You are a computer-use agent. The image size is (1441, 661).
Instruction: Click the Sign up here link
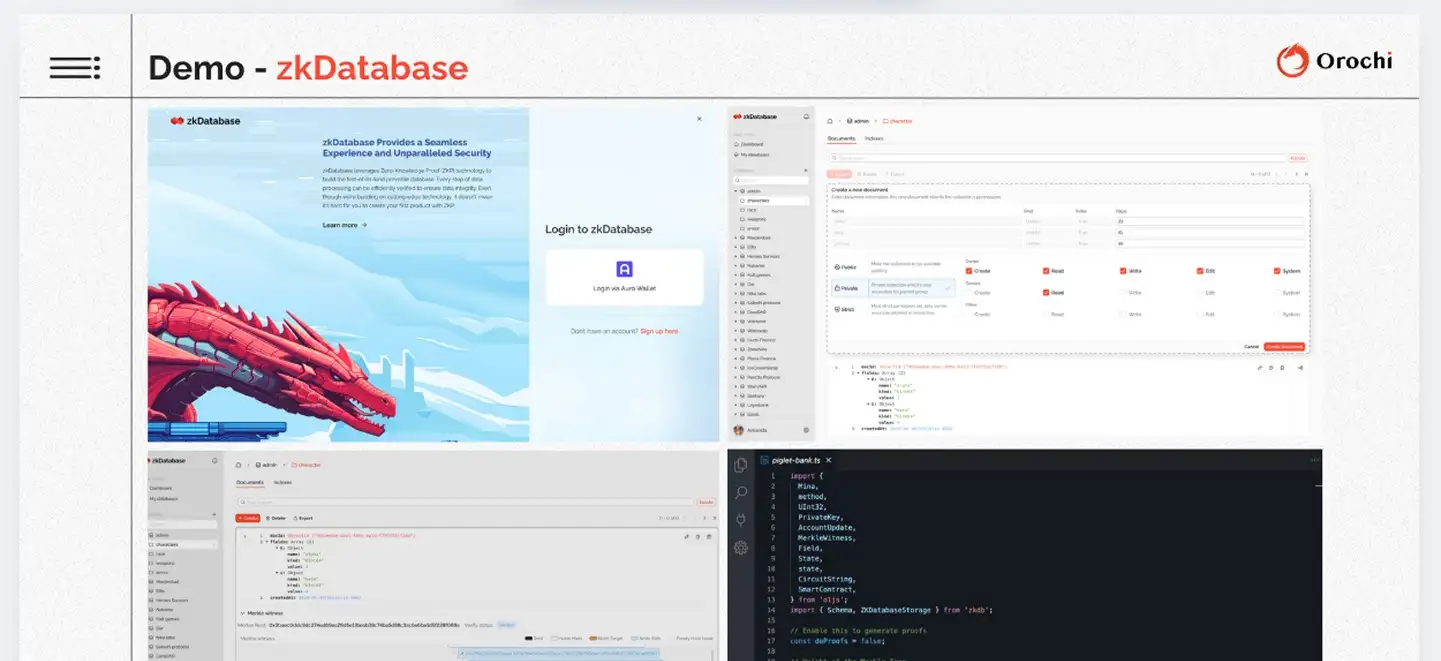(x=659, y=331)
